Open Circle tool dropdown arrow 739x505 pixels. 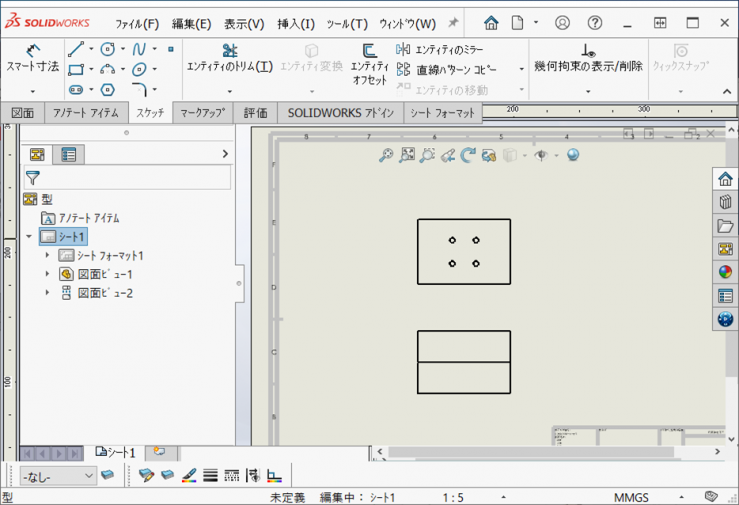123,49
